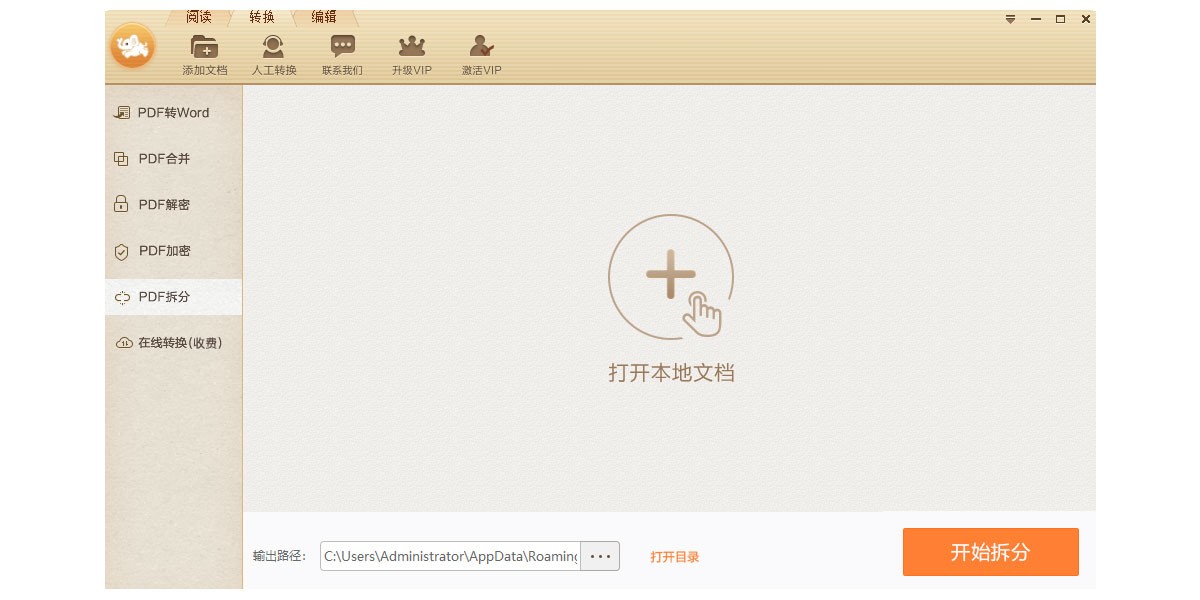Switch to the 编辑 (Edit) tab
The height and width of the screenshot is (600, 1200).
(324, 18)
